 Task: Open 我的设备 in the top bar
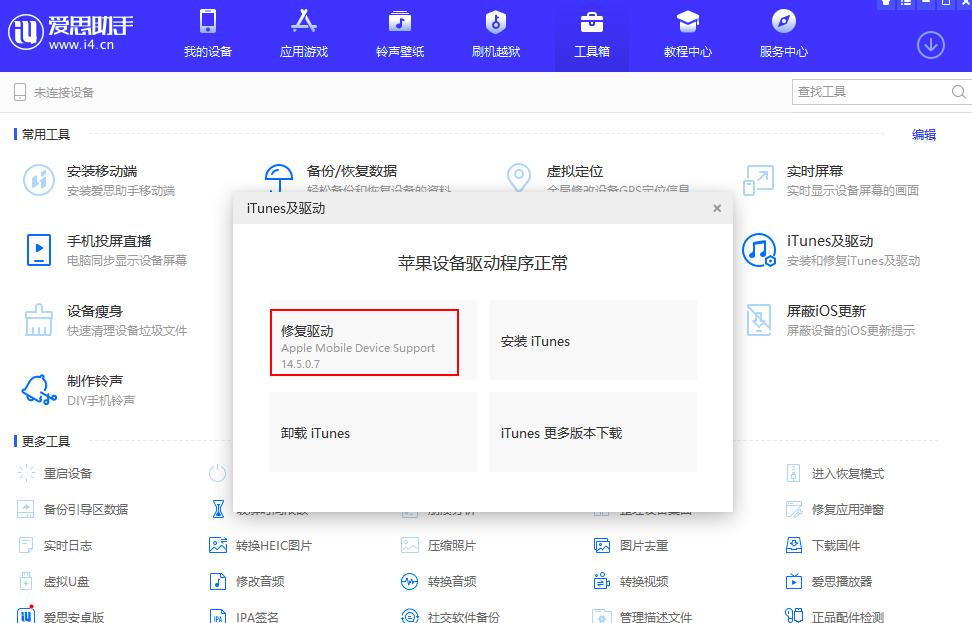pyautogui.click(x=208, y=34)
